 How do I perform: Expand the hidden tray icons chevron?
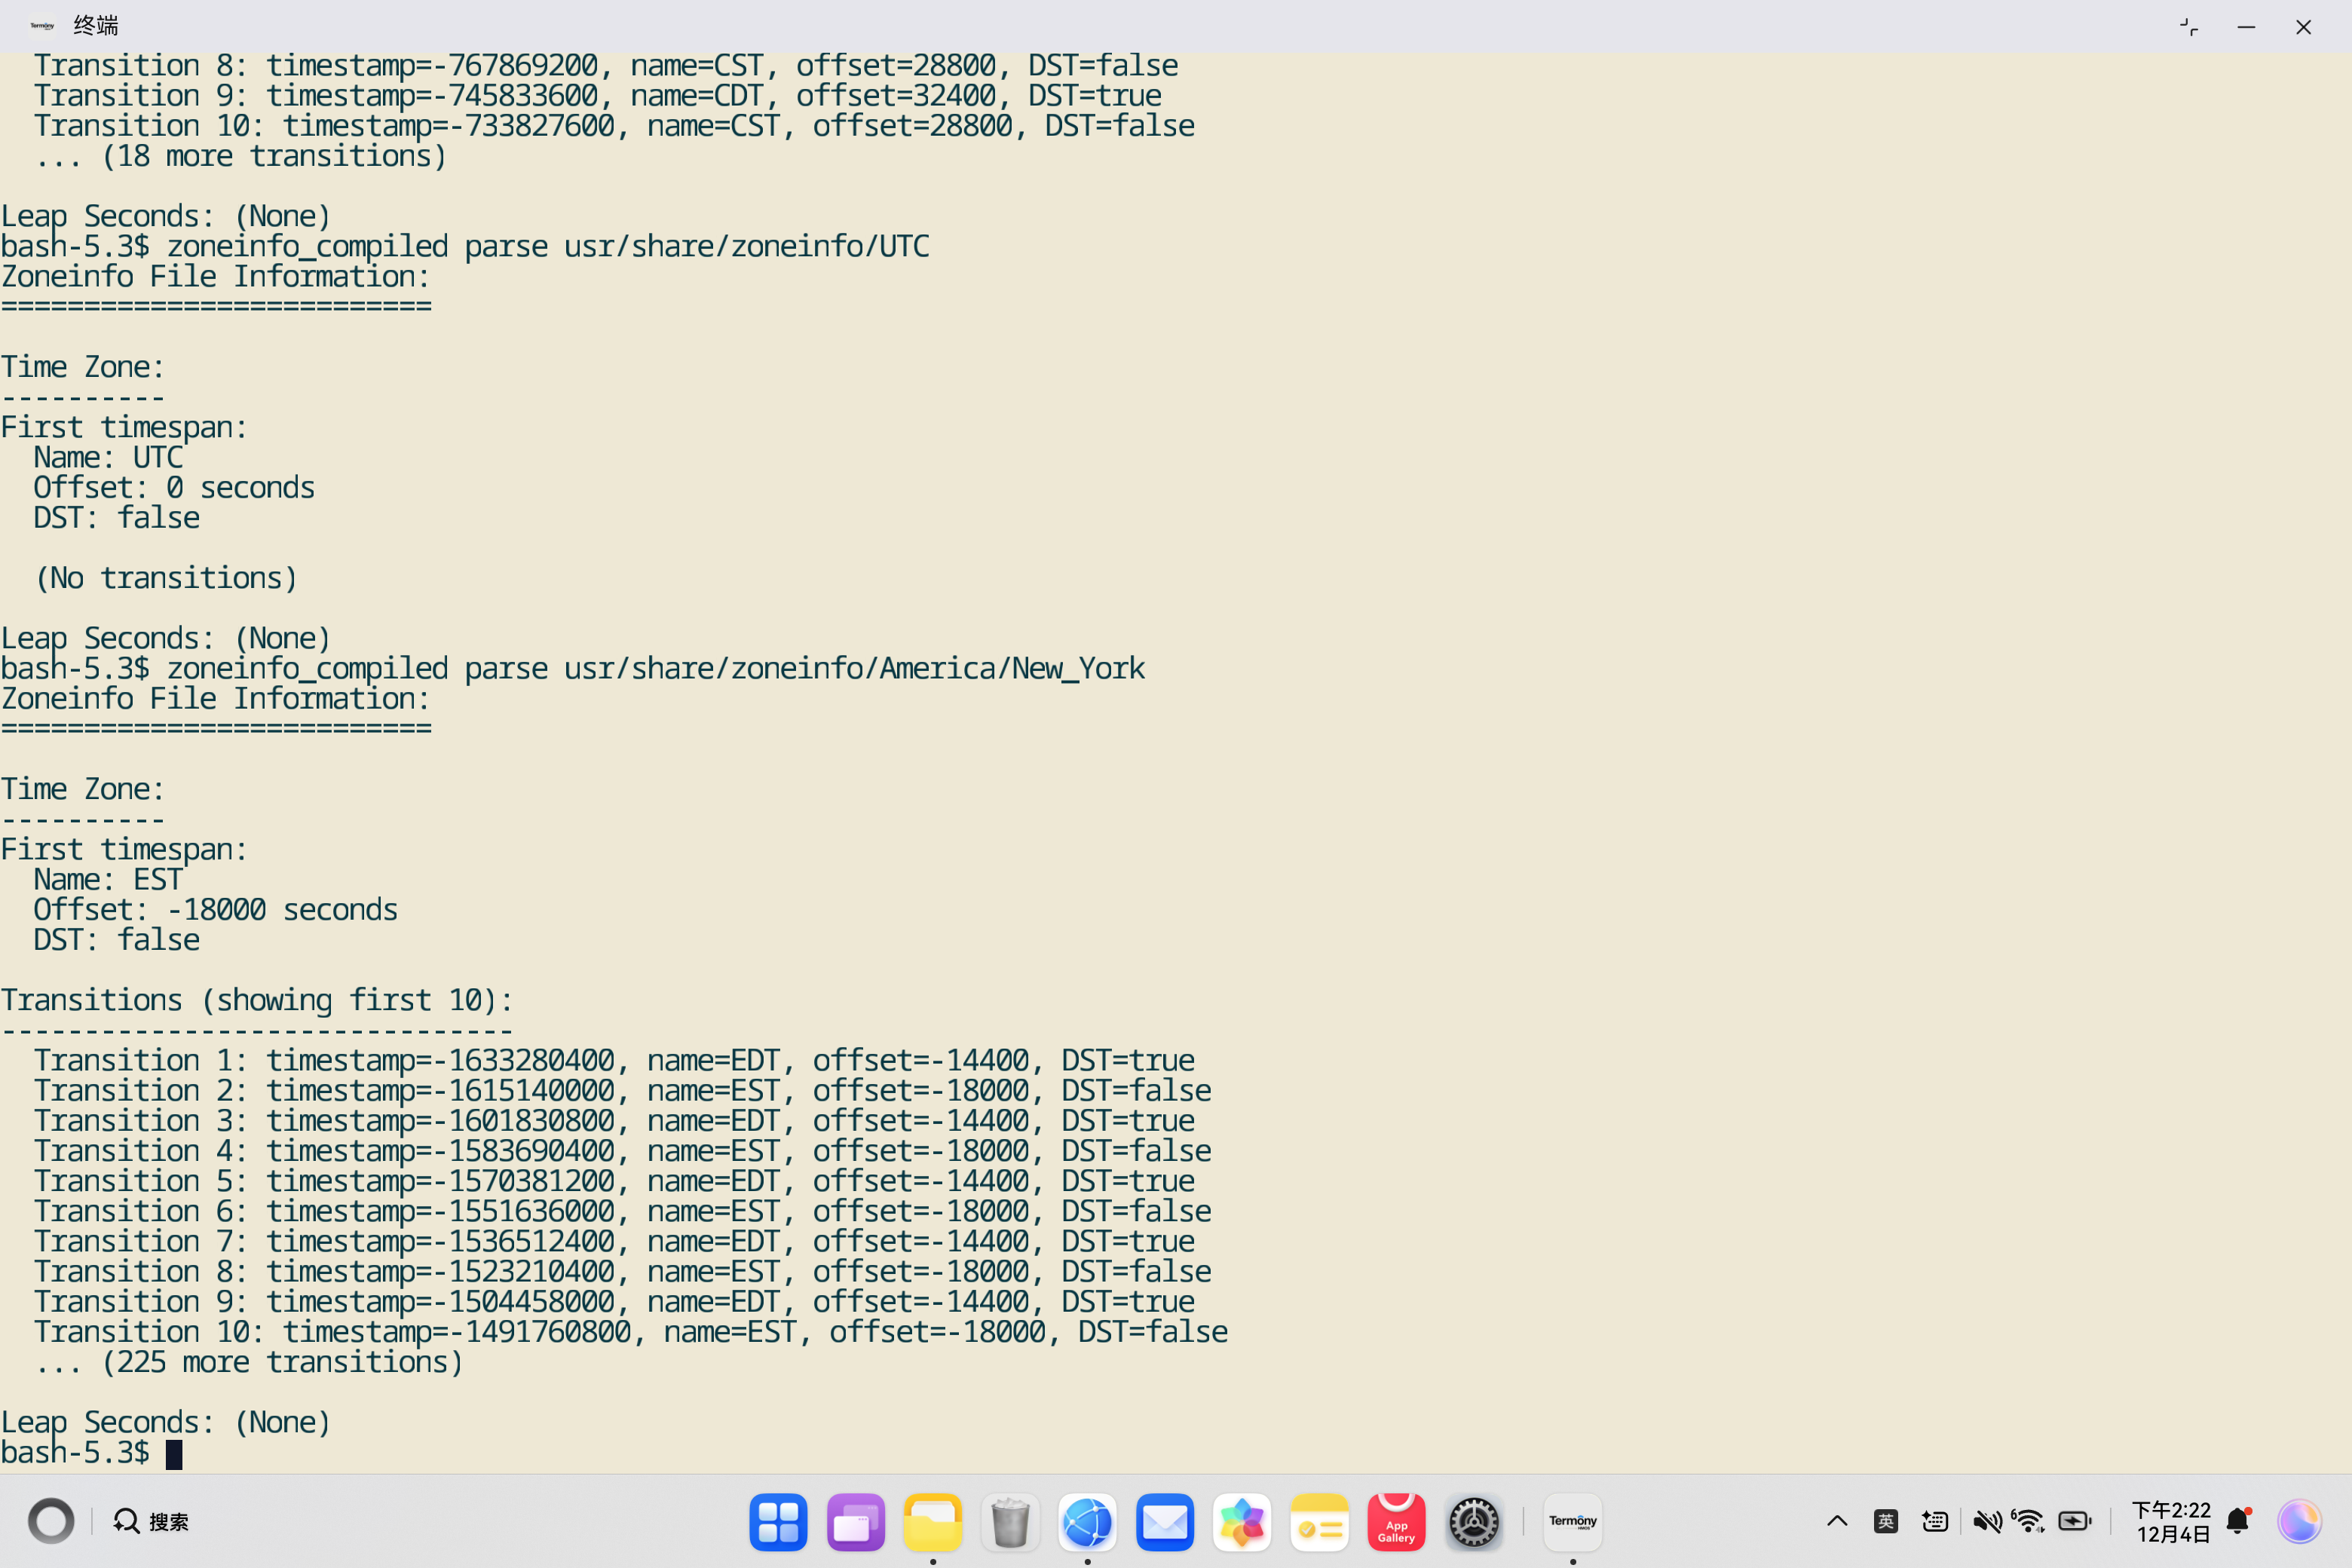1837,1522
